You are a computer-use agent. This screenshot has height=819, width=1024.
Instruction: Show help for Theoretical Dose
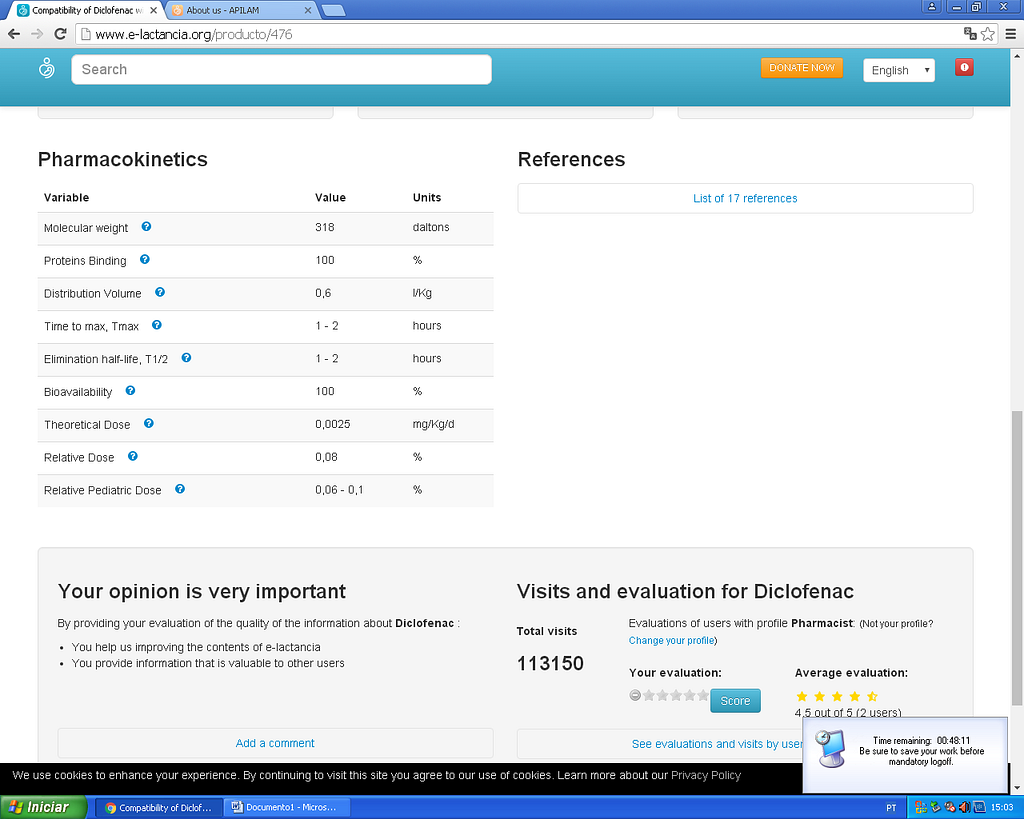coord(149,423)
